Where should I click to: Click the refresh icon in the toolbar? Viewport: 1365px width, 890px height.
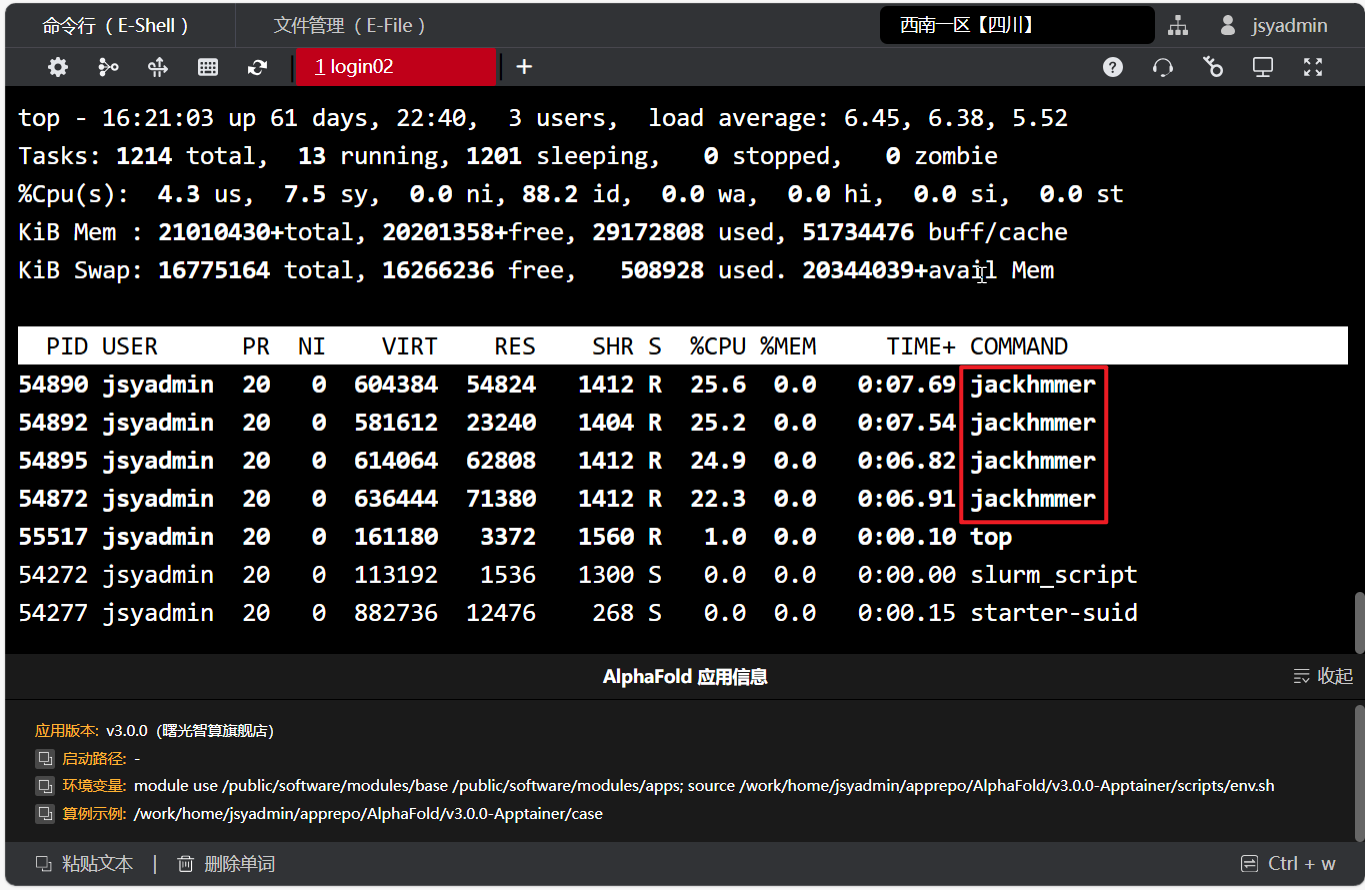(257, 67)
